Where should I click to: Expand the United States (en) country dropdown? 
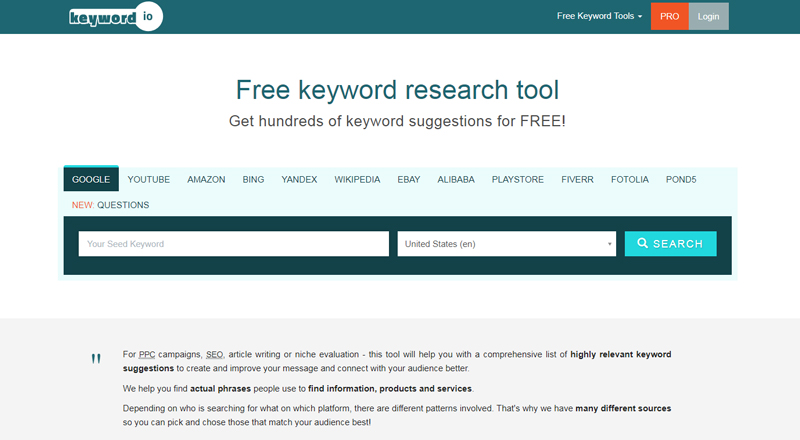click(x=507, y=244)
